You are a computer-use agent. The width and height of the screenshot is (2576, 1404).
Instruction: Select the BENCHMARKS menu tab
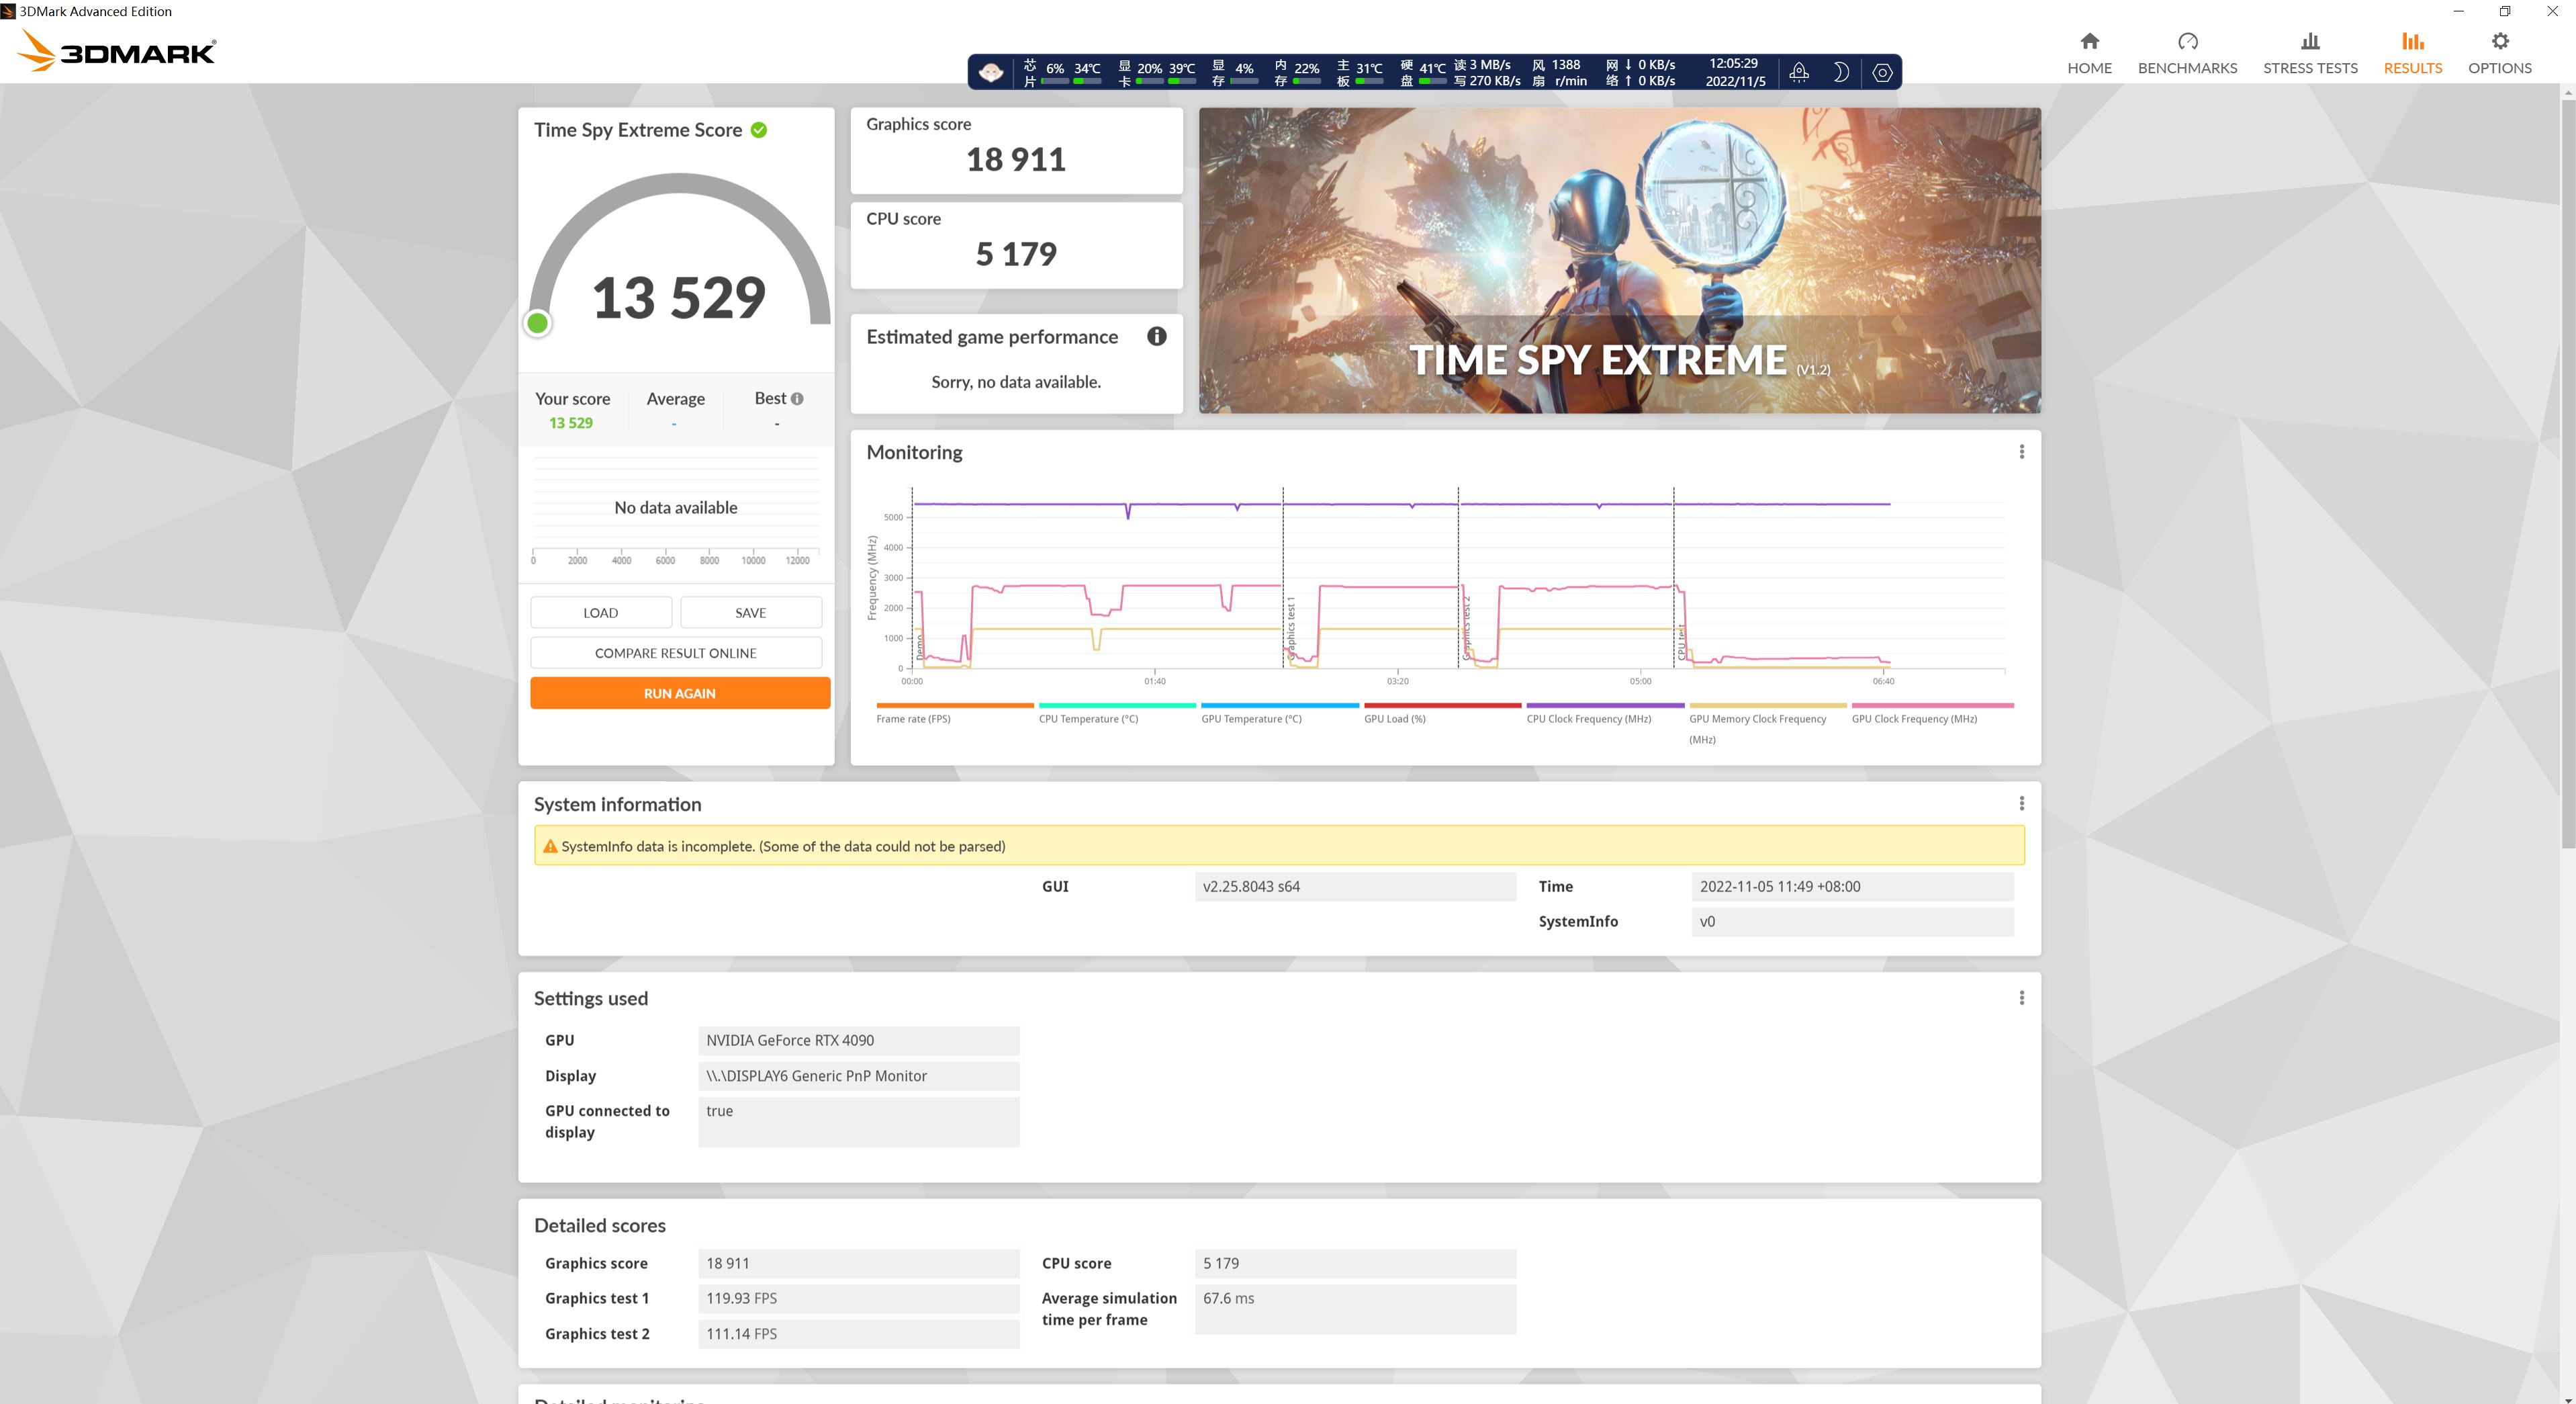[2187, 52]
